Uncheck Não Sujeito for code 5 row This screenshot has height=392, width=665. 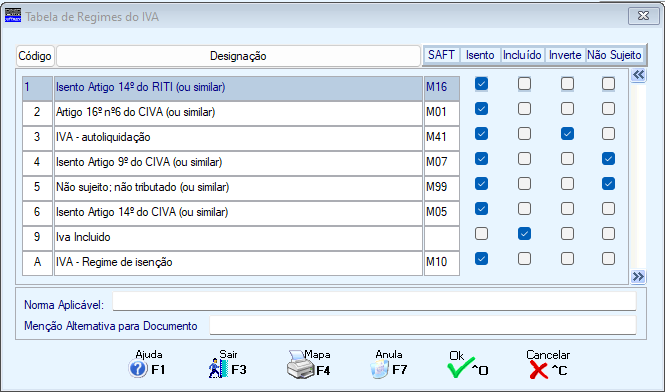[x=608, y=184]
